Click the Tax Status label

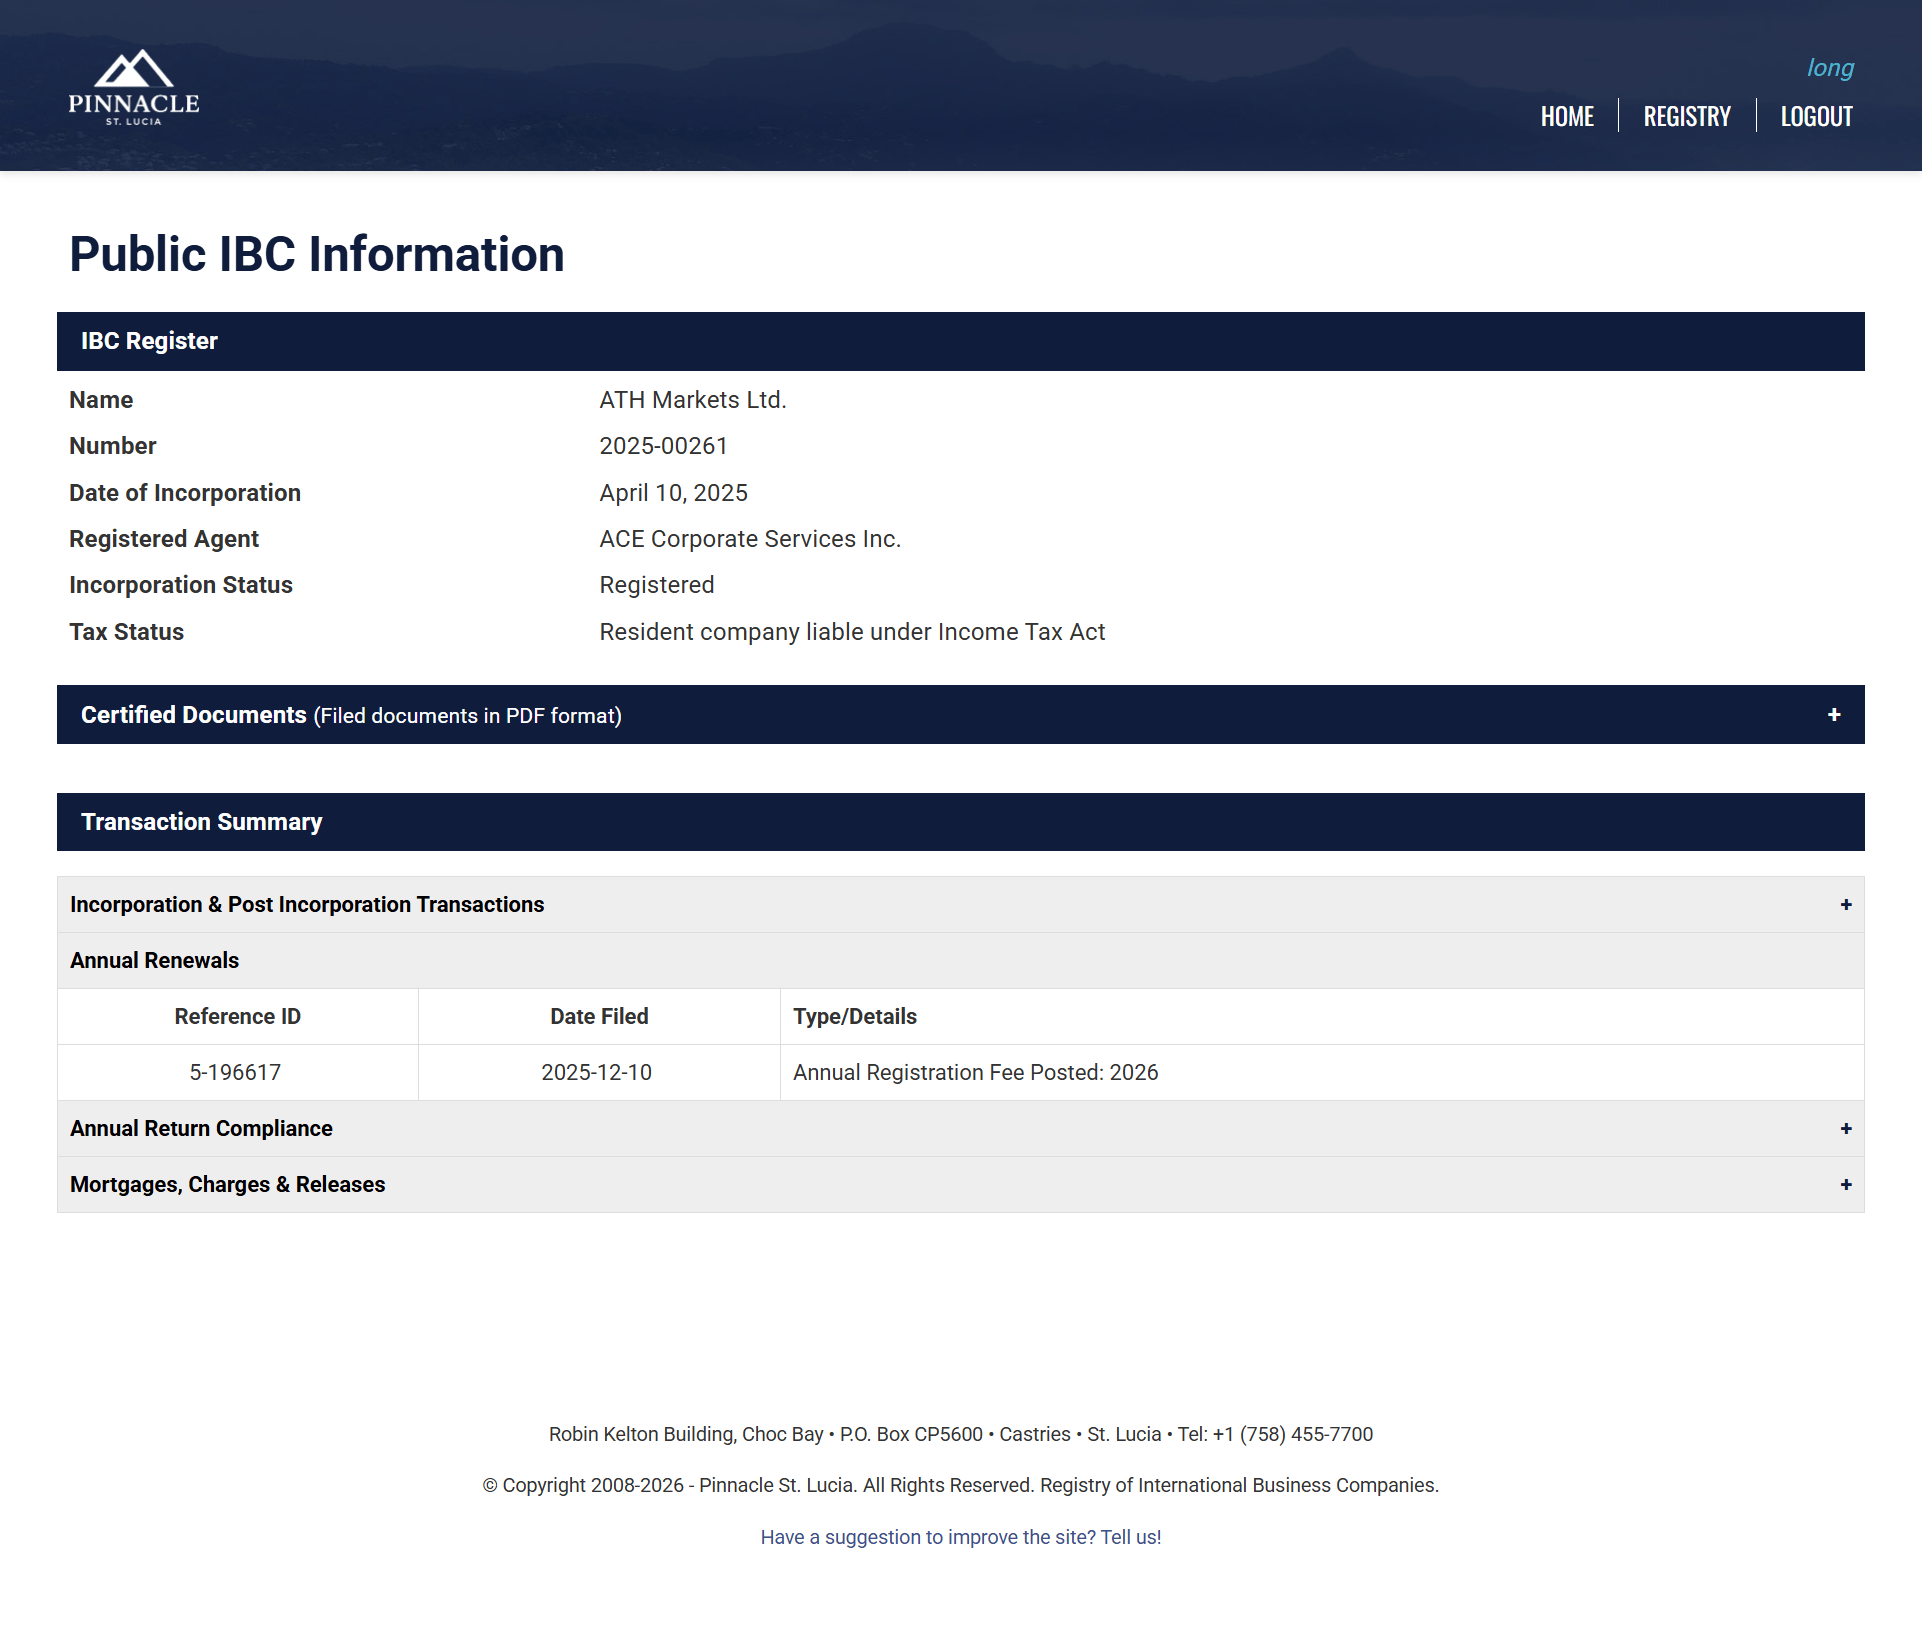pyautogui.click(x=127, y=632)
